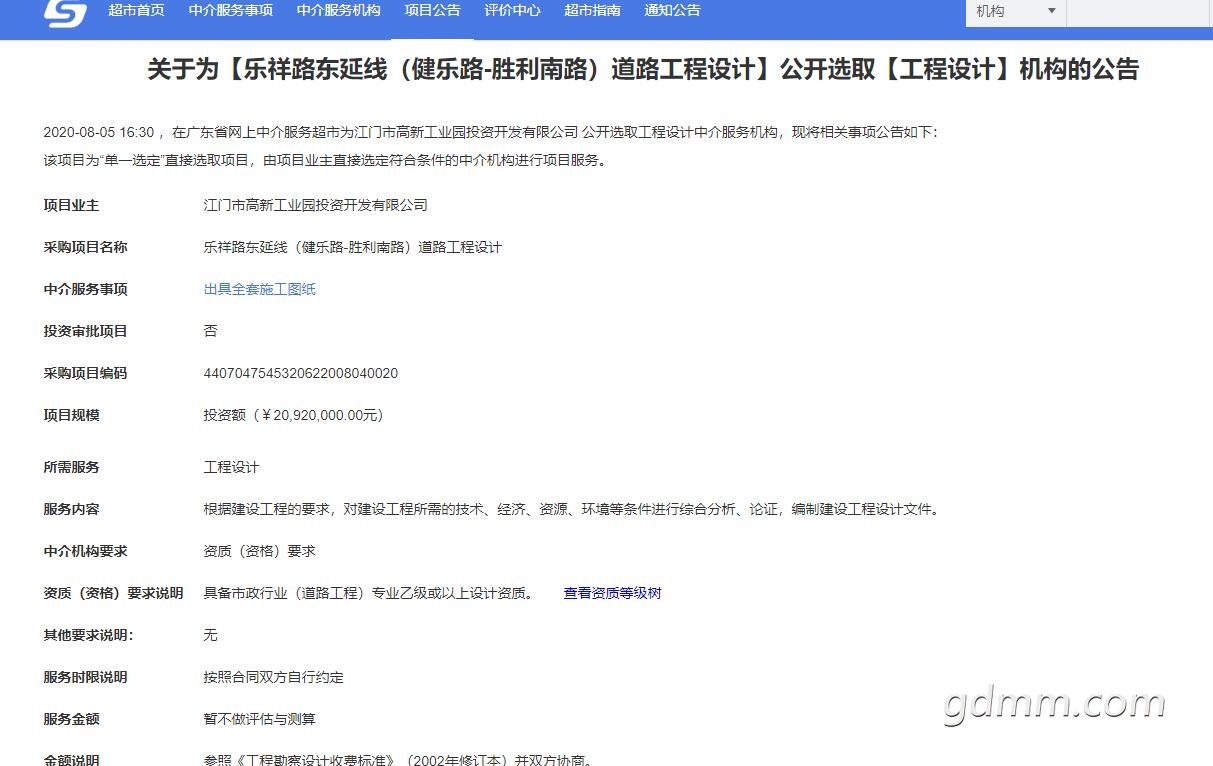Click the 采购项目编码 number text

pos(301,373)
